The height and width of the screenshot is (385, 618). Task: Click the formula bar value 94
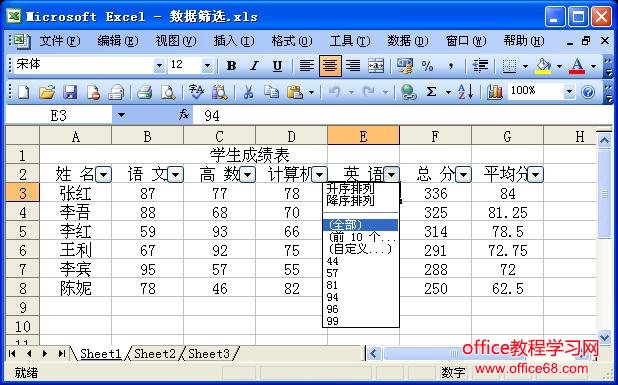pyautogui.click(x=212, y=115)
